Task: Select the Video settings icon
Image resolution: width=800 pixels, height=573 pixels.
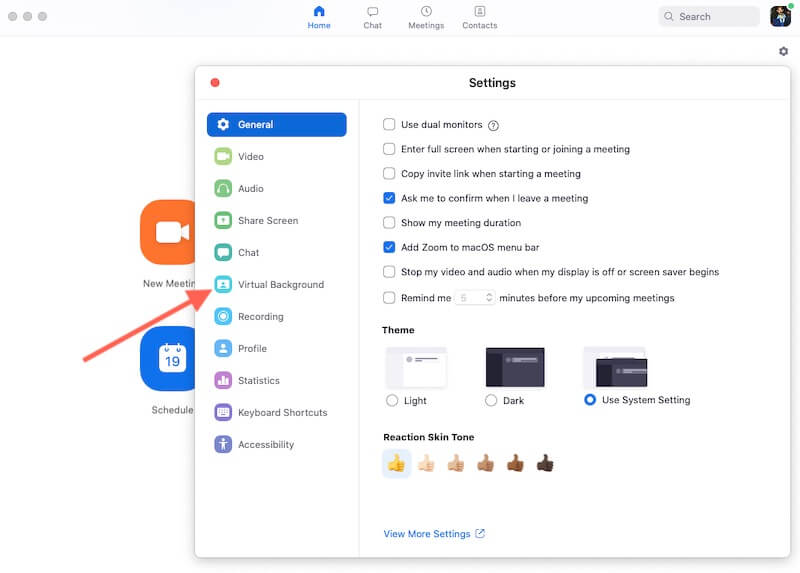Action: (222, 157)
